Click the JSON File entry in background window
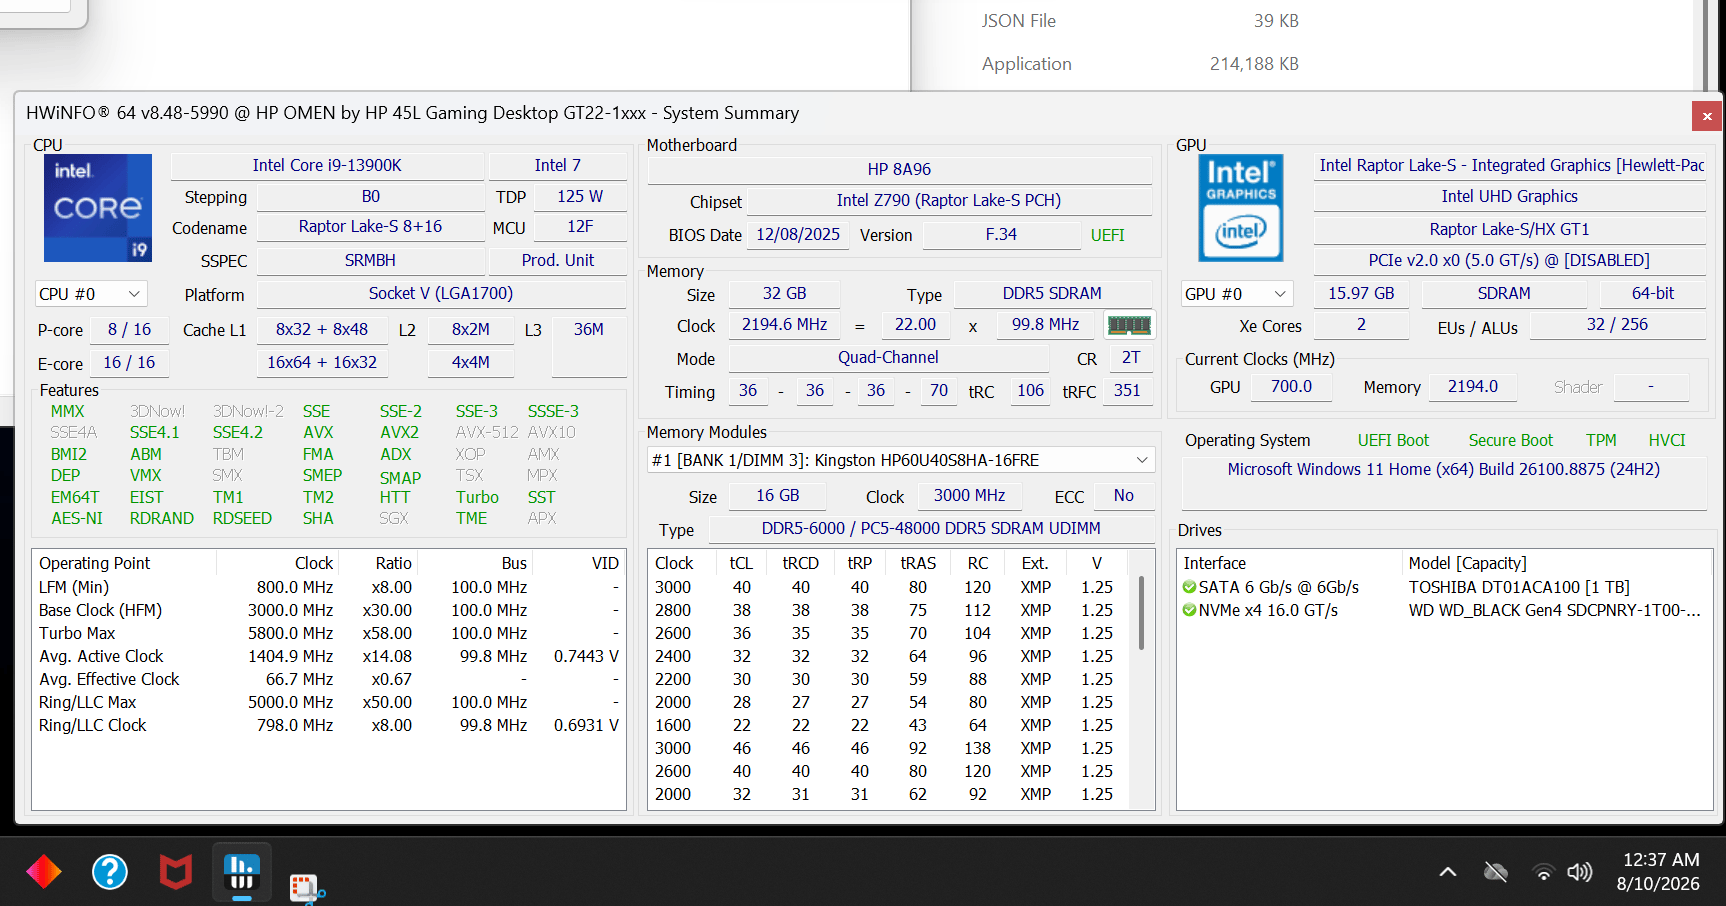Image resolution: width=1726 pixels, height=906 pixels. [1019, 21]
